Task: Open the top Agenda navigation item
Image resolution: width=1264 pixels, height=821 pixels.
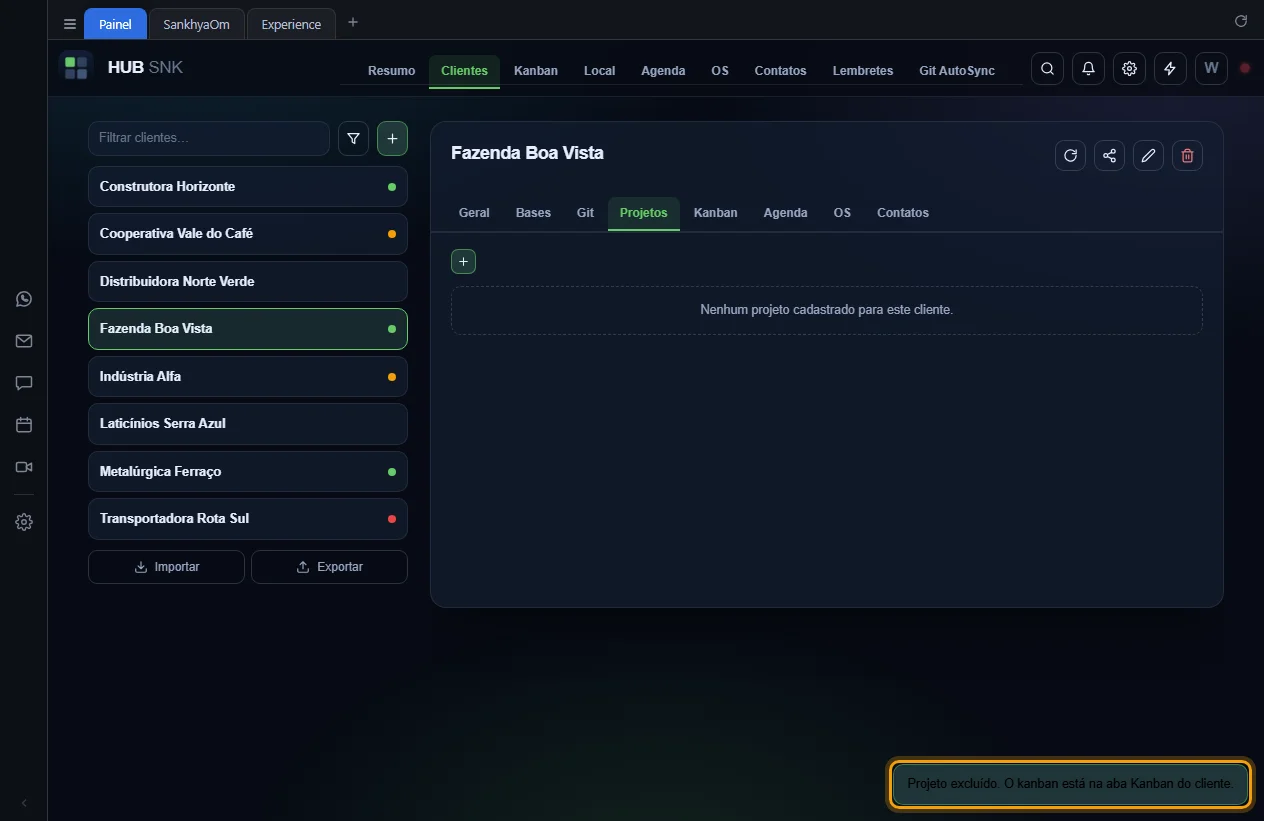Action: pos(663,71)
